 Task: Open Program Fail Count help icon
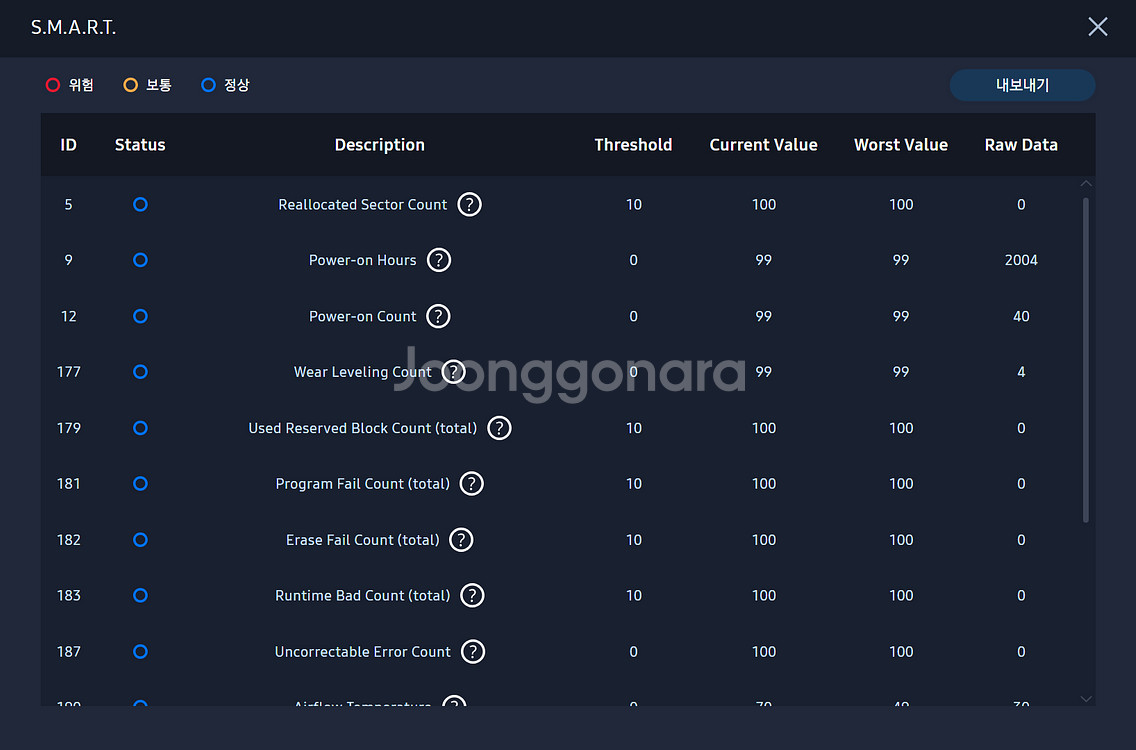(471, 484)
